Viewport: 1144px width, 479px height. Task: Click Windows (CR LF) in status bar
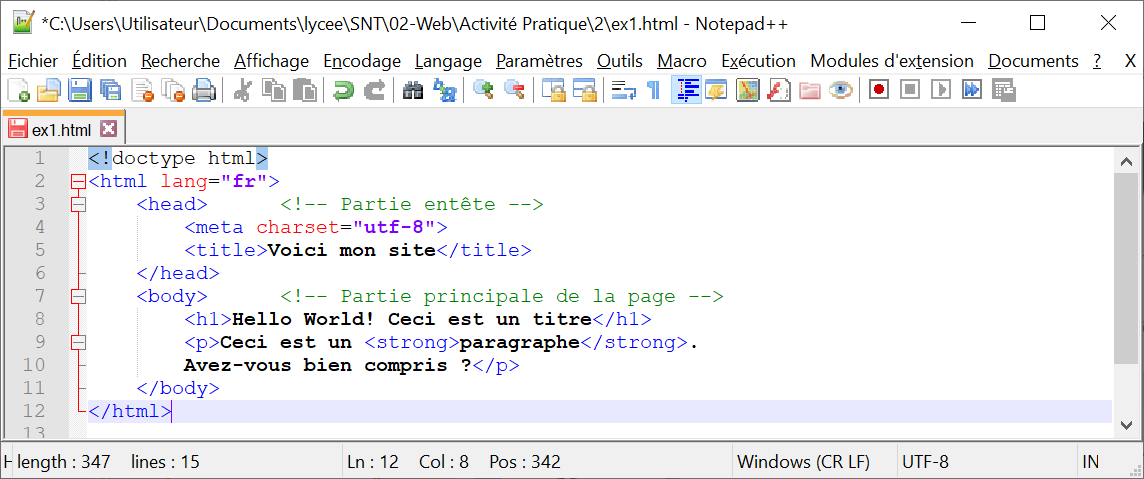pyautogui.click(x=803, y=462)
